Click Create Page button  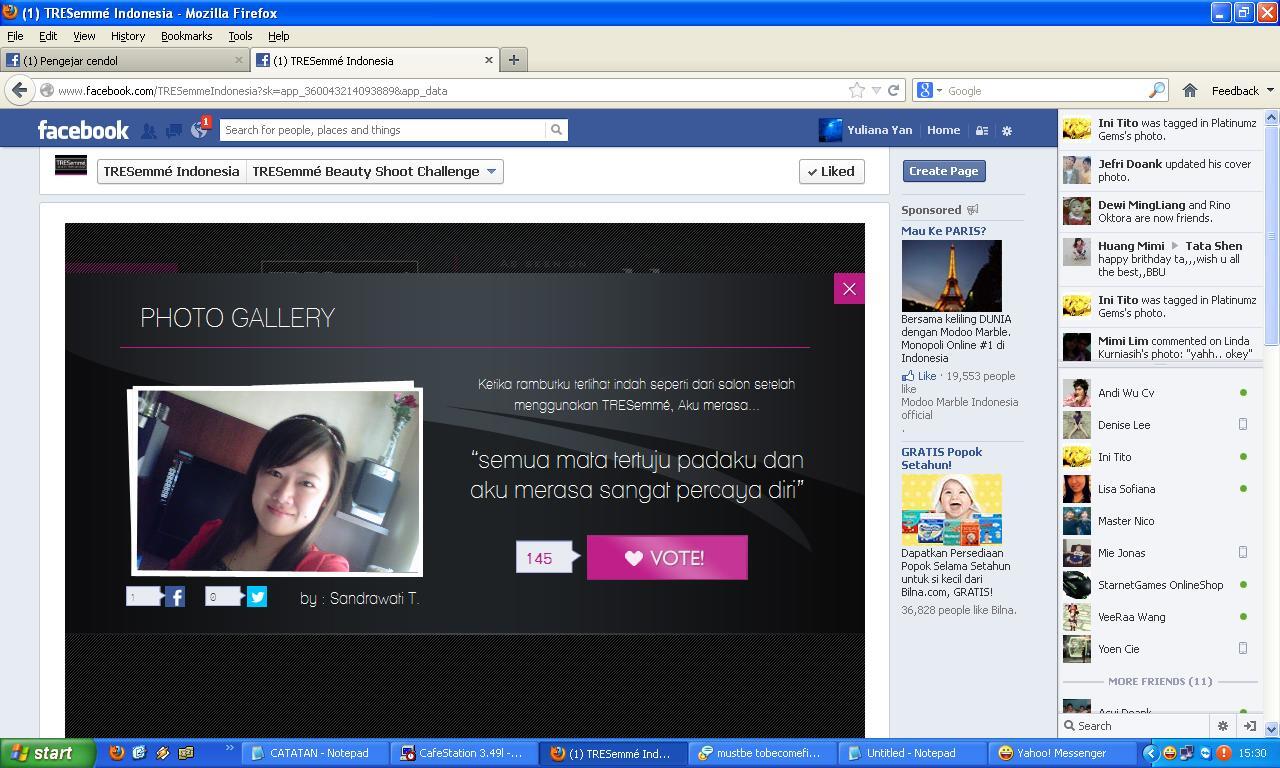944,171
